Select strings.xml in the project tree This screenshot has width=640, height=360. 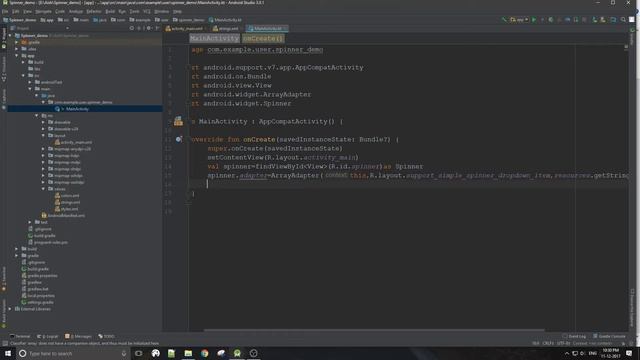pyautogui.click(x=70, y=202)
